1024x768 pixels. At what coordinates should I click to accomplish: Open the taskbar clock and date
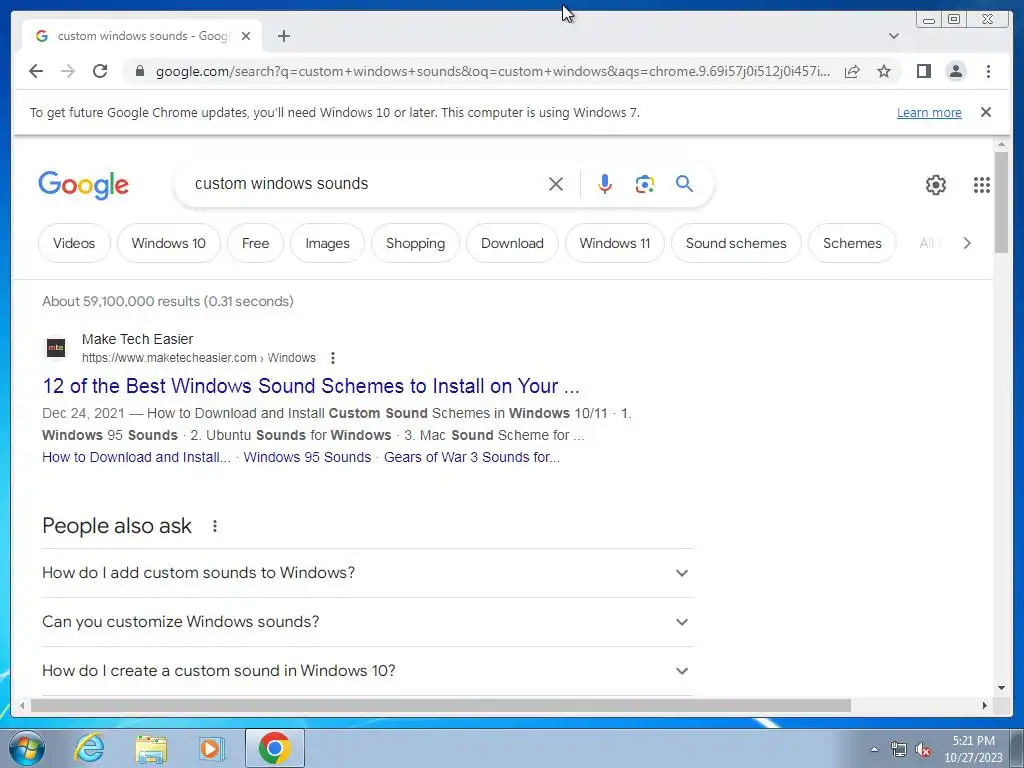[x=973, y=749]
